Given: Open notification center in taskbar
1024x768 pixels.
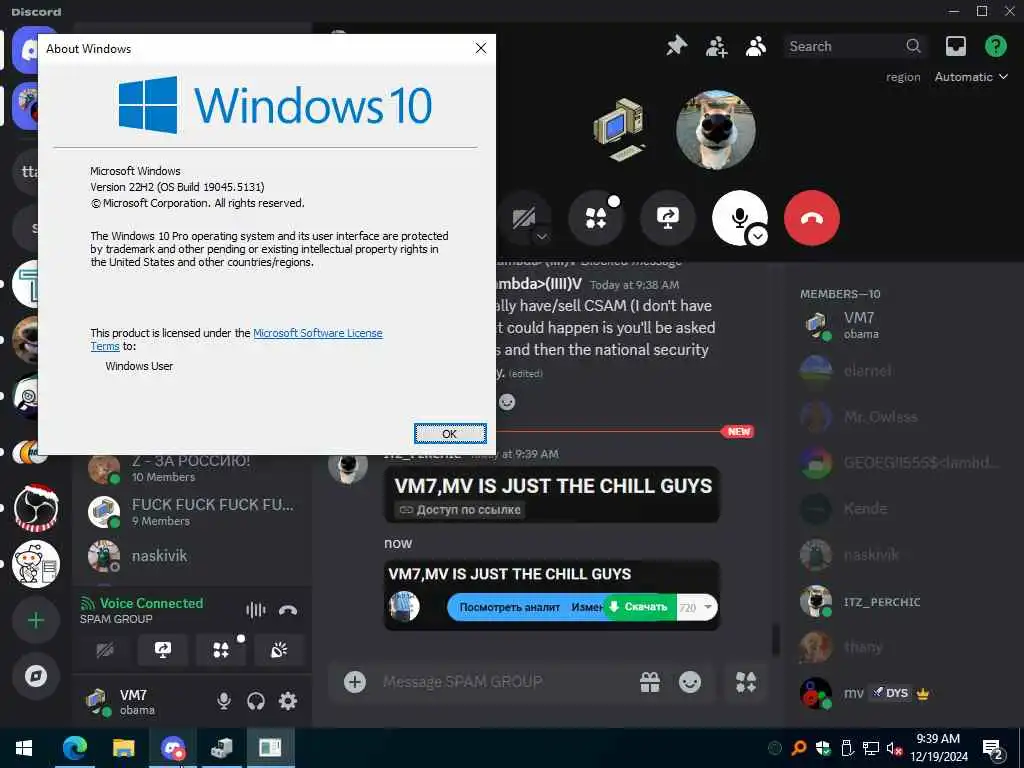Looking at the screenshot, I should tap(993, 750).
